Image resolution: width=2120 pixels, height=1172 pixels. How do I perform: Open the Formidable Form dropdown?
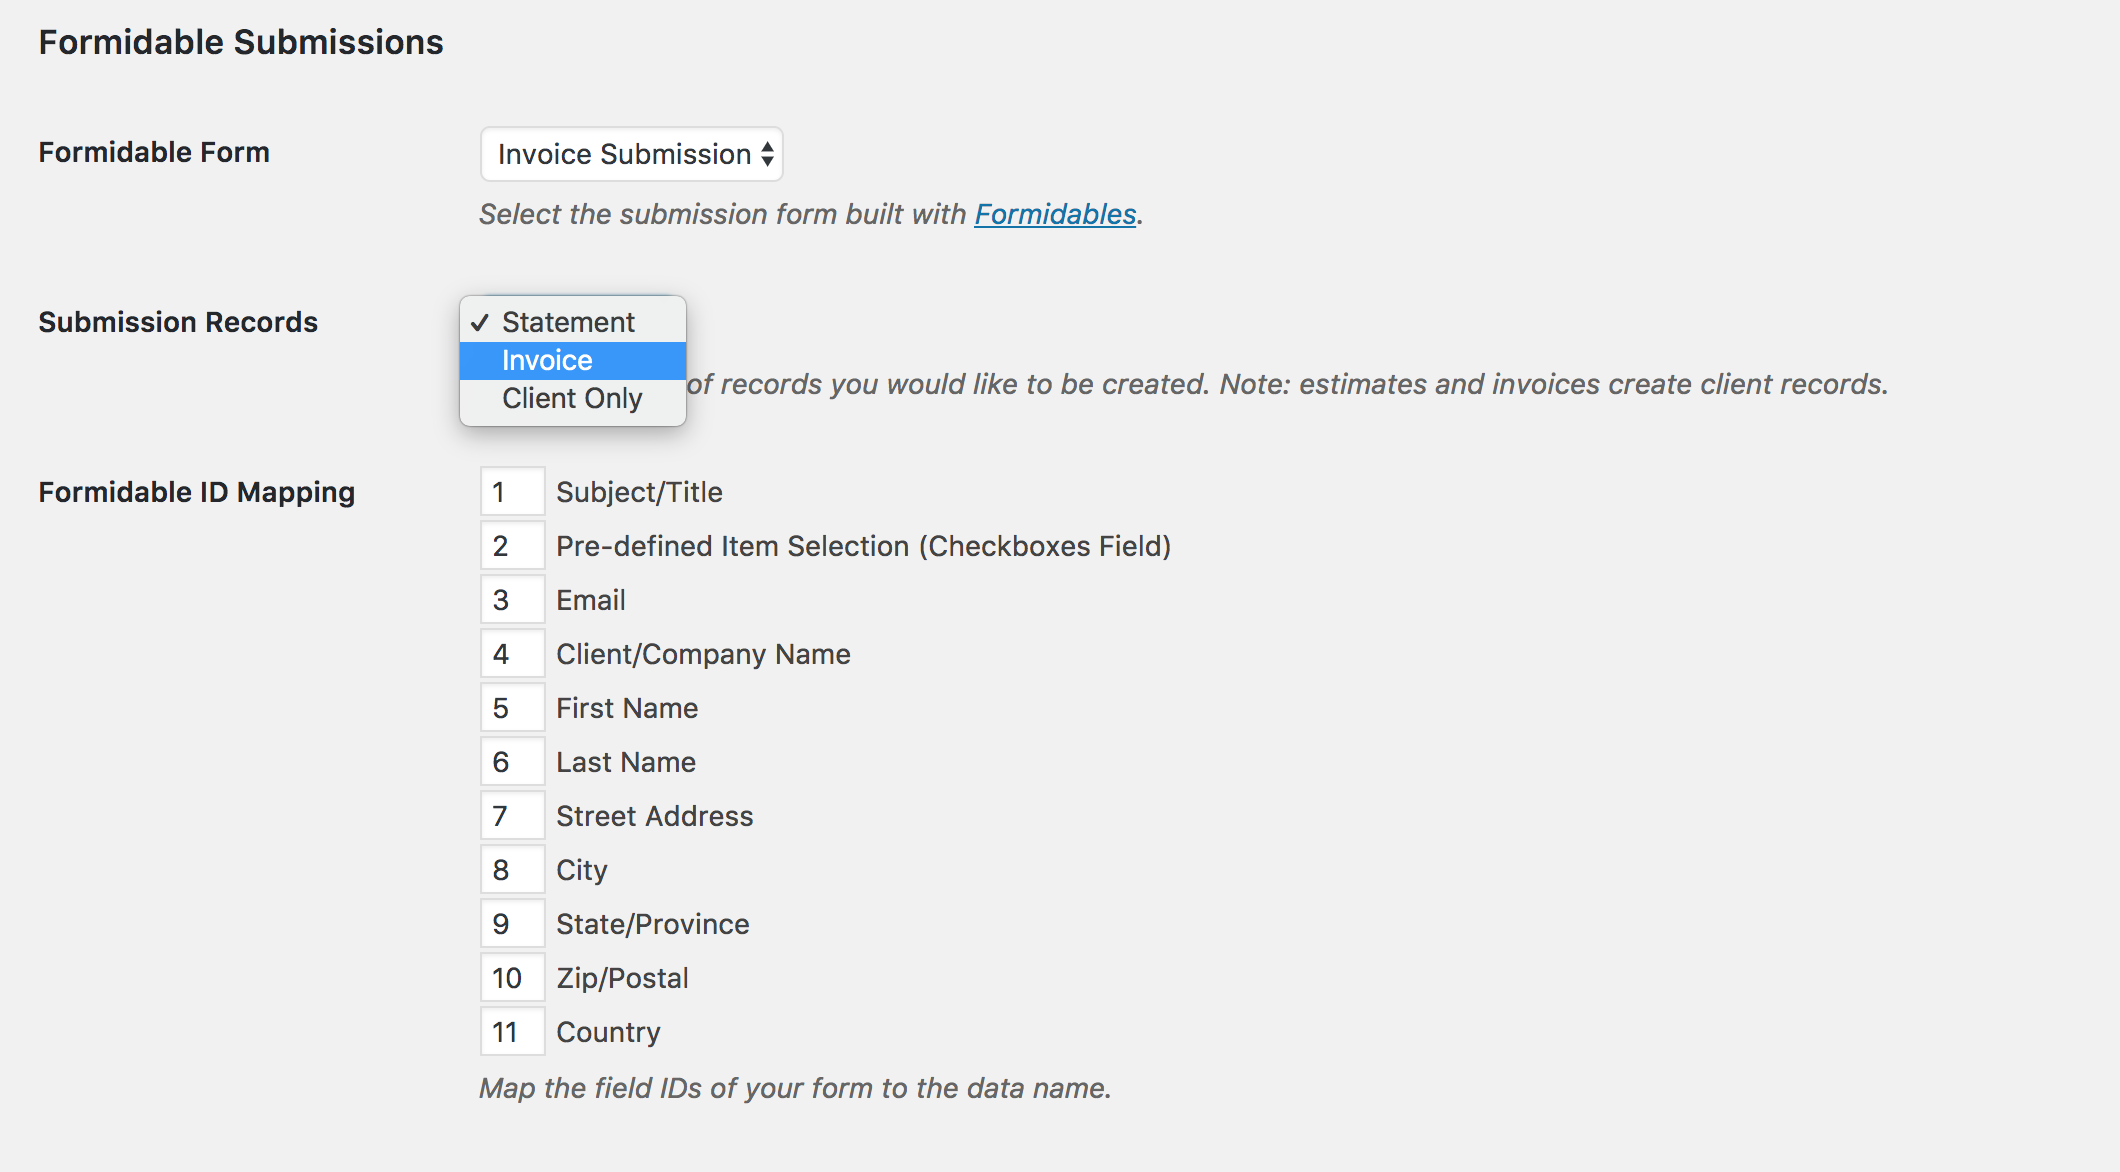click(630, 154)
